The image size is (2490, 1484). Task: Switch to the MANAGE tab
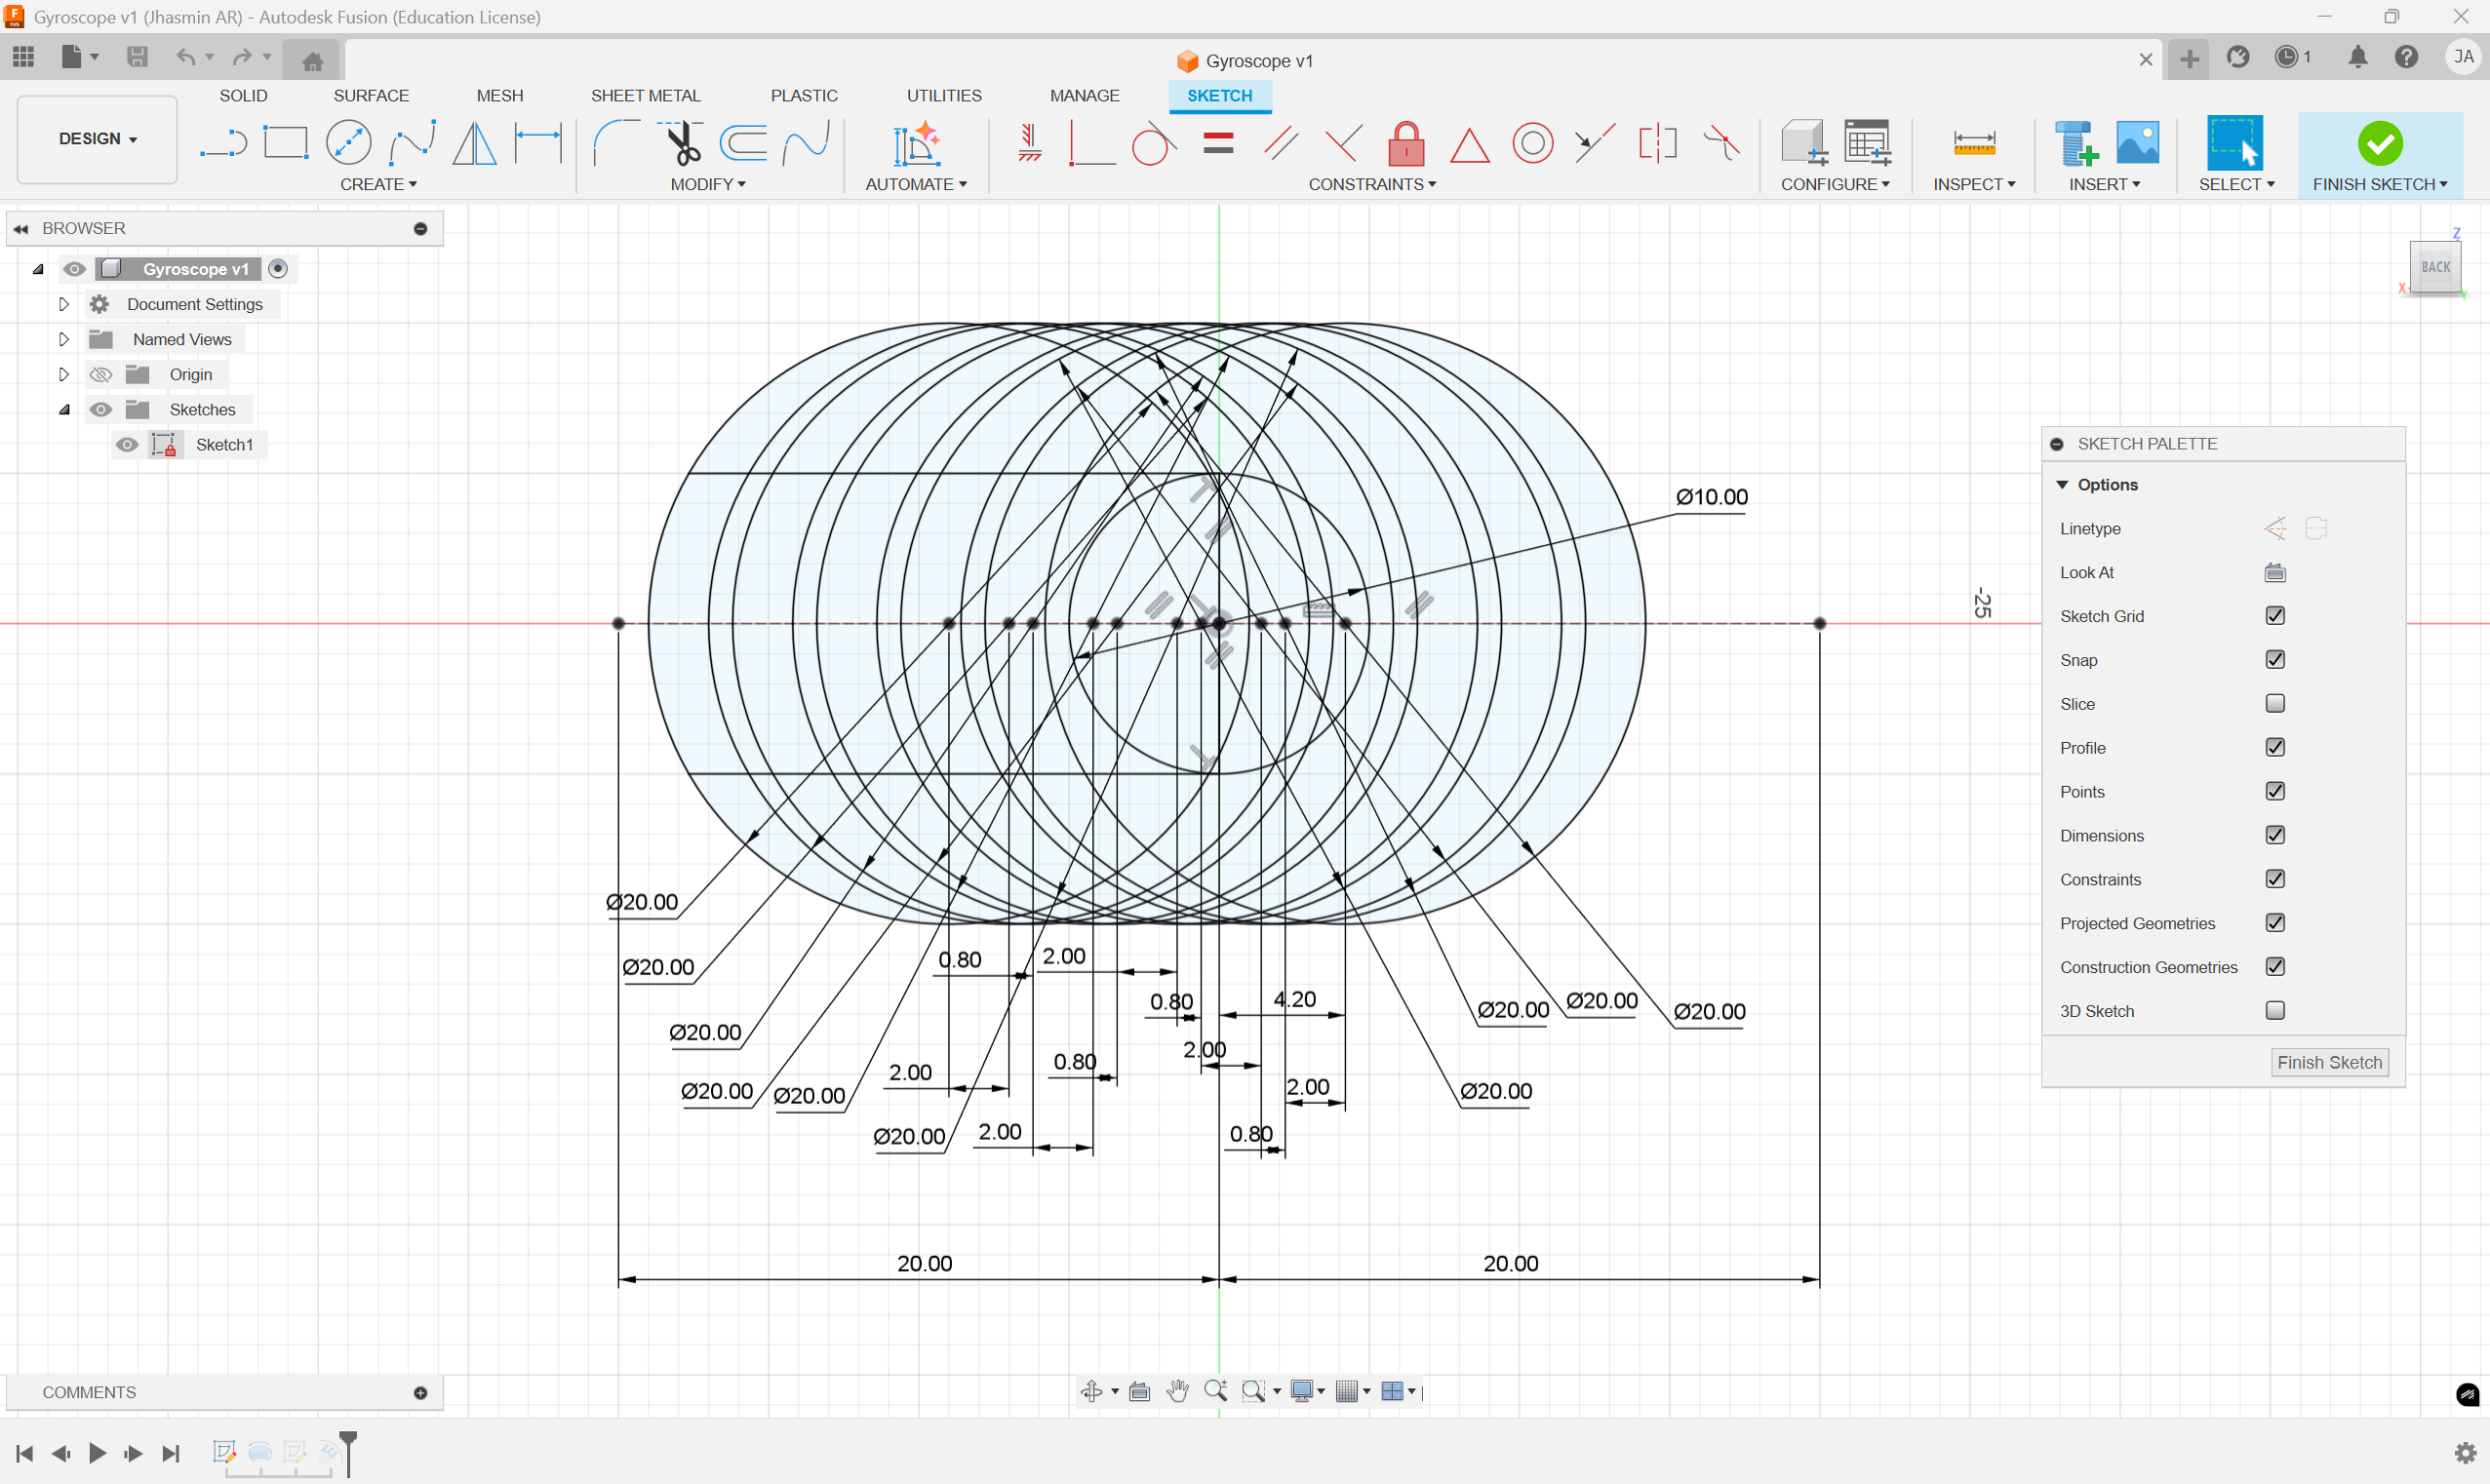(x=1084, y=95)
